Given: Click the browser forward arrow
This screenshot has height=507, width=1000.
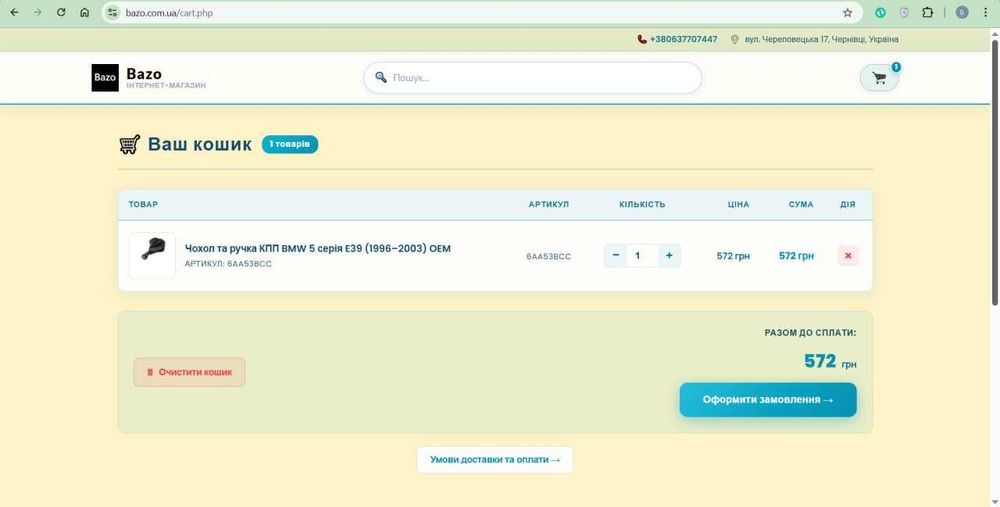Looking at the screenshot, I should (x=38, y=12).
